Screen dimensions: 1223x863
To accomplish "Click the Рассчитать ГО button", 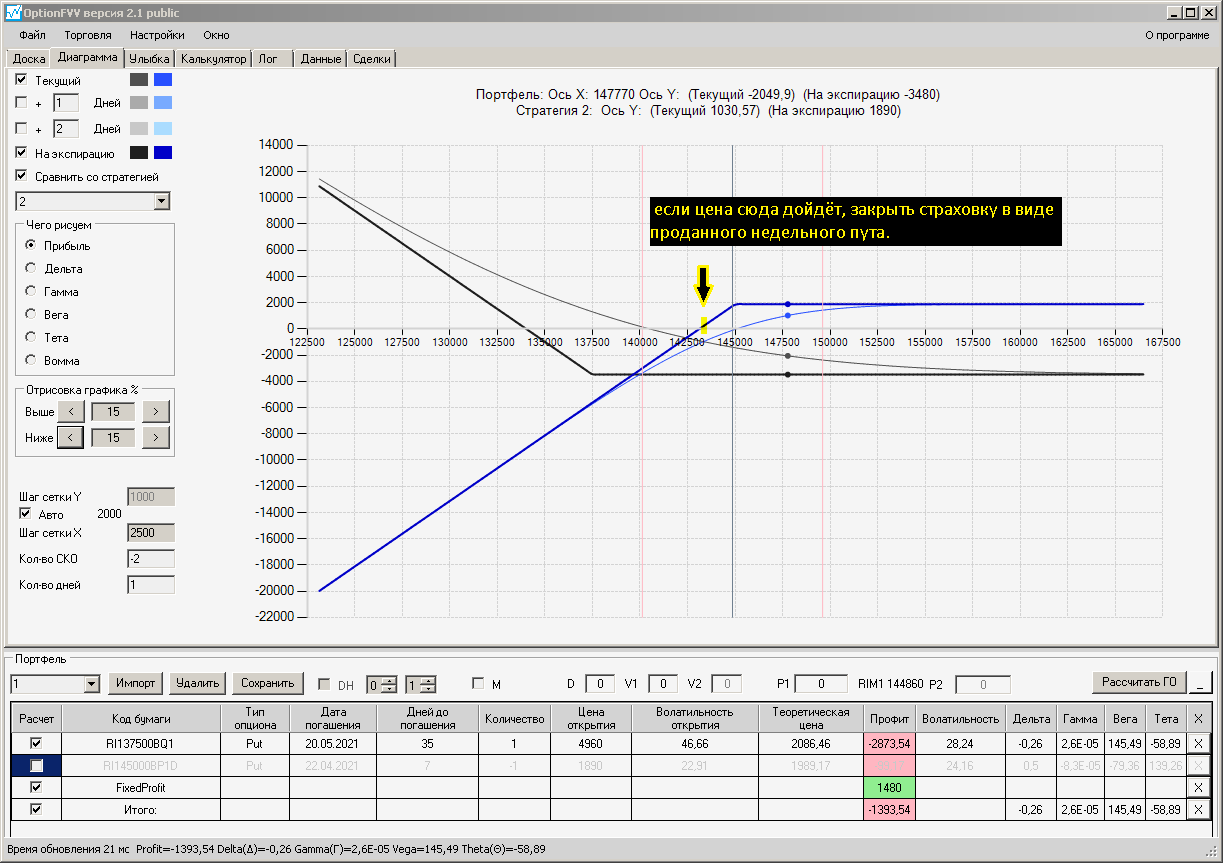I will point(1138,682).
